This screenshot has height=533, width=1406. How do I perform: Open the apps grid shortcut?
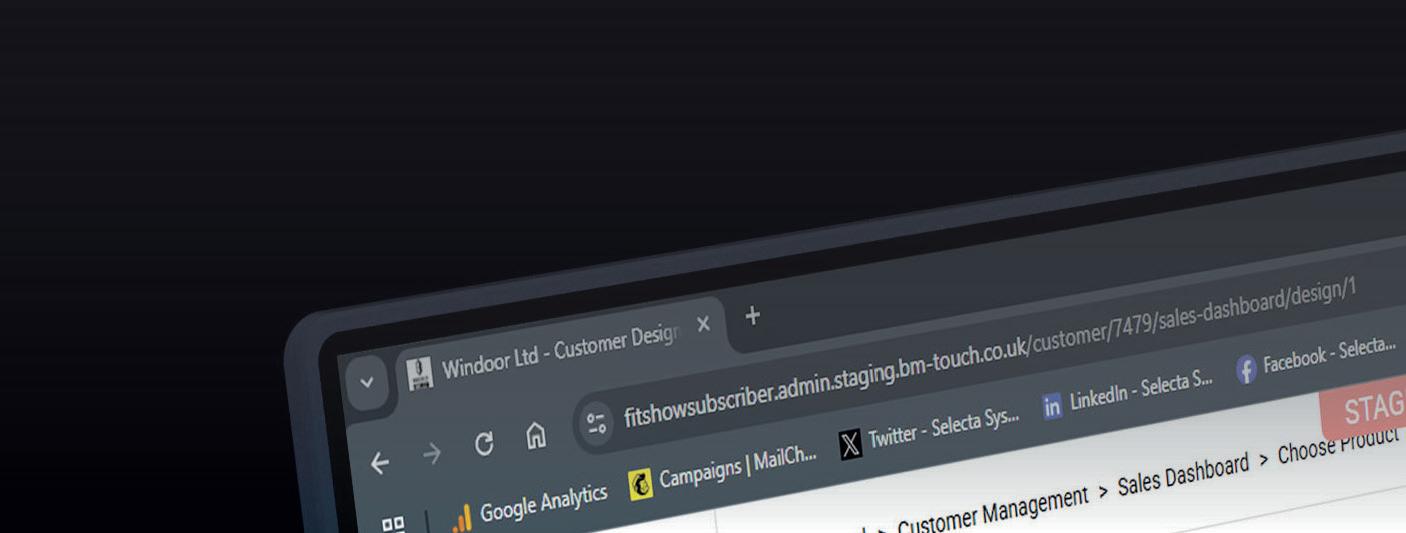tap(394, 525)
